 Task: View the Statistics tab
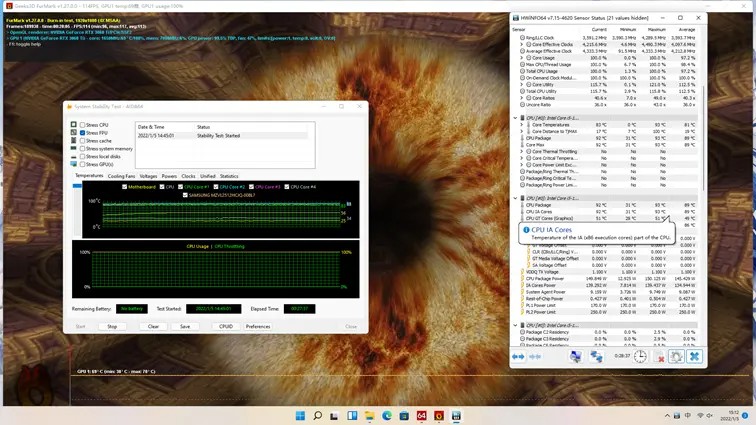click(229, 176)
